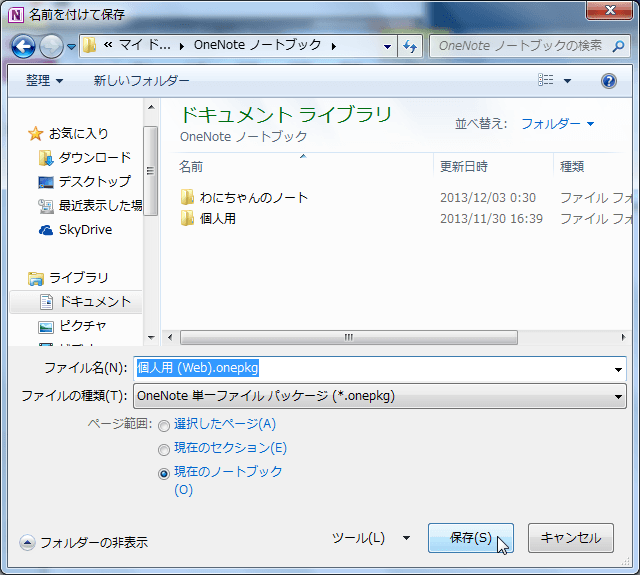Select 現在のセクション(E) radio button
The image size is (640, 575).
pyautogui.click(x=164, y=450)
